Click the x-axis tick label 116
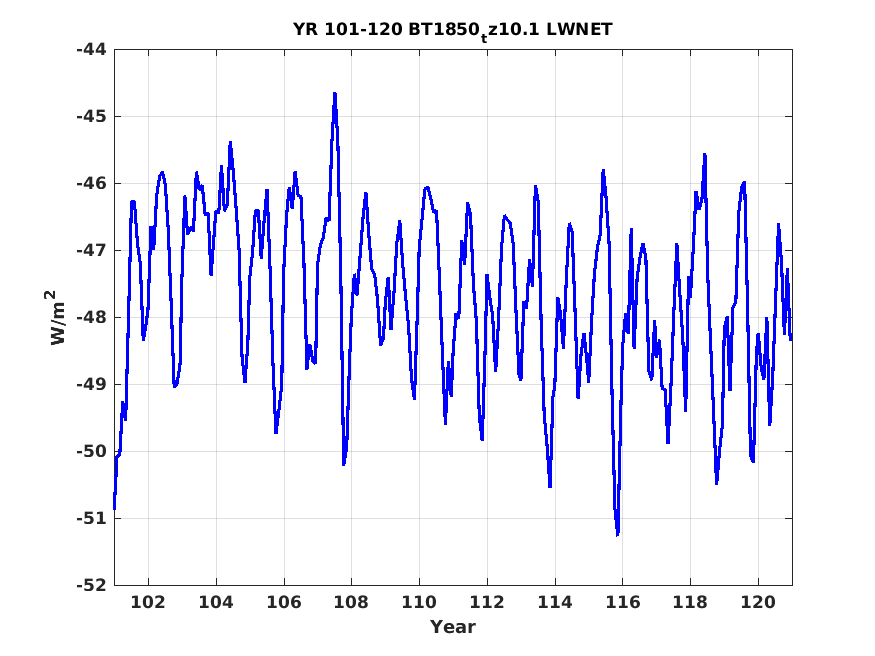 click(x=623, y=602)
